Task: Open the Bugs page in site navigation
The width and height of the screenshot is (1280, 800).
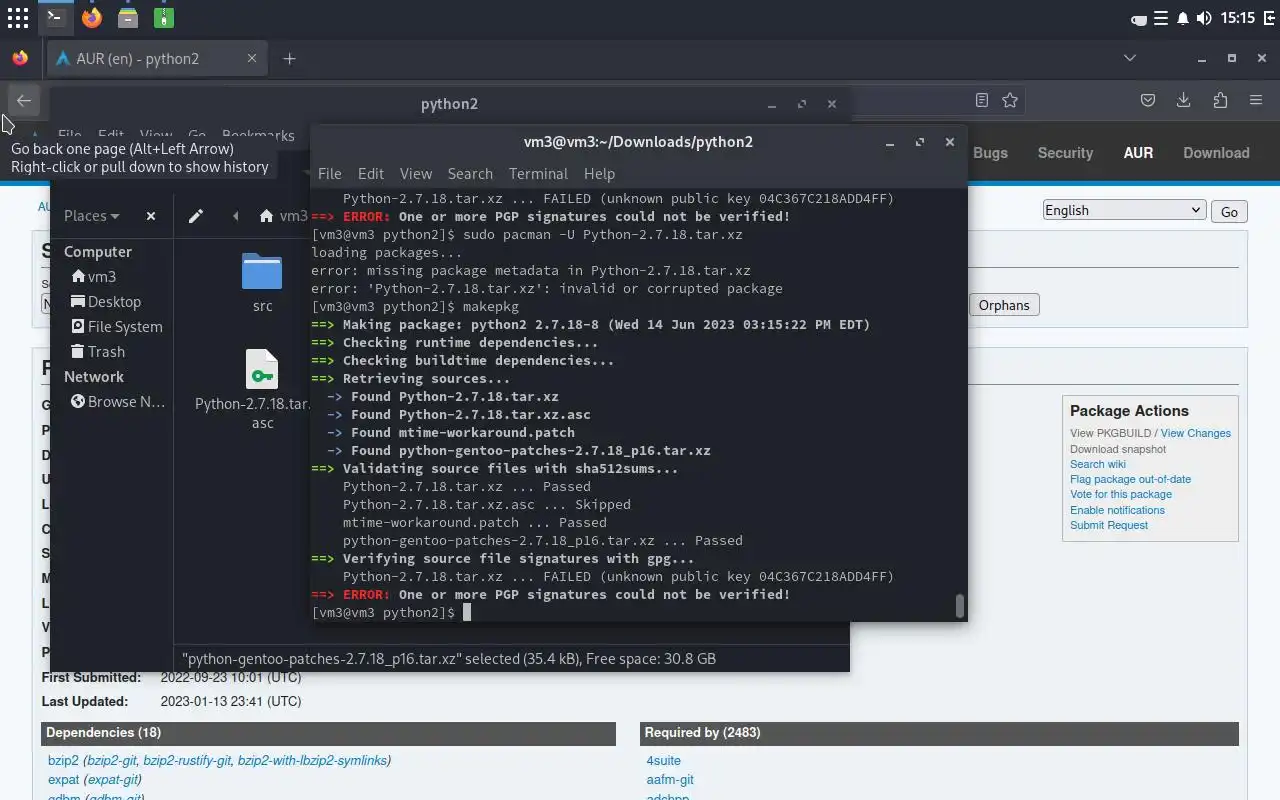Action: pos(990,153)
